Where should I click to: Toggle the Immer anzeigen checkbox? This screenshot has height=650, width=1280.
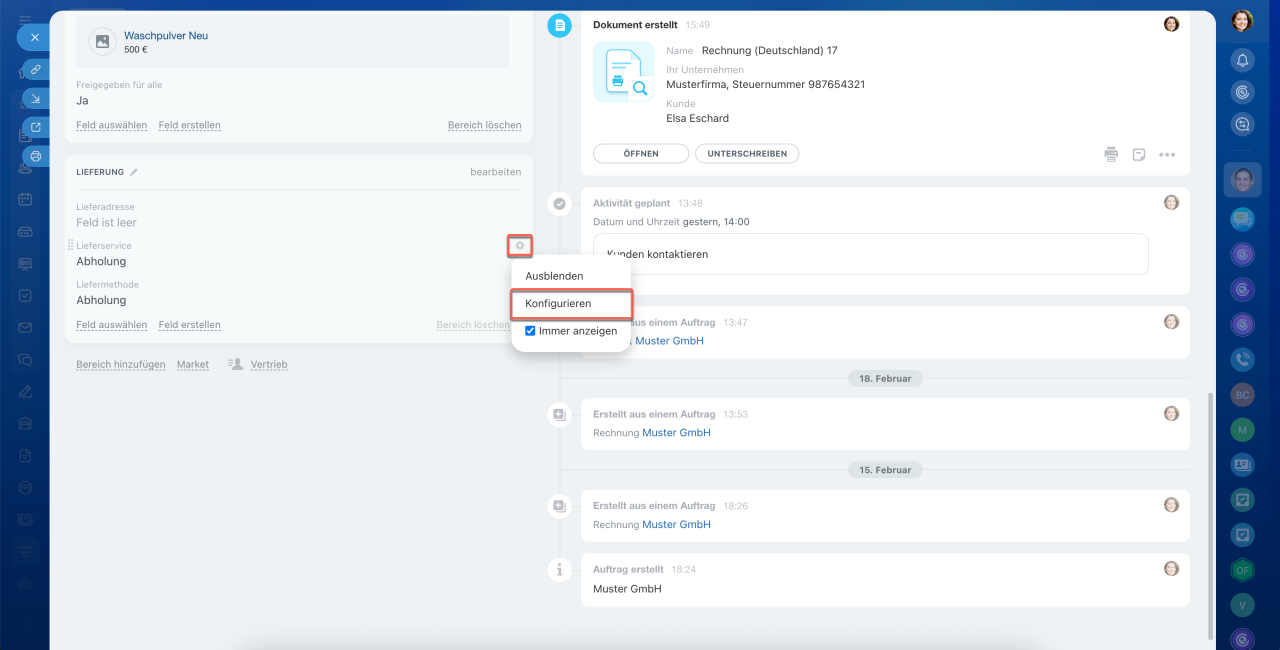531,331
